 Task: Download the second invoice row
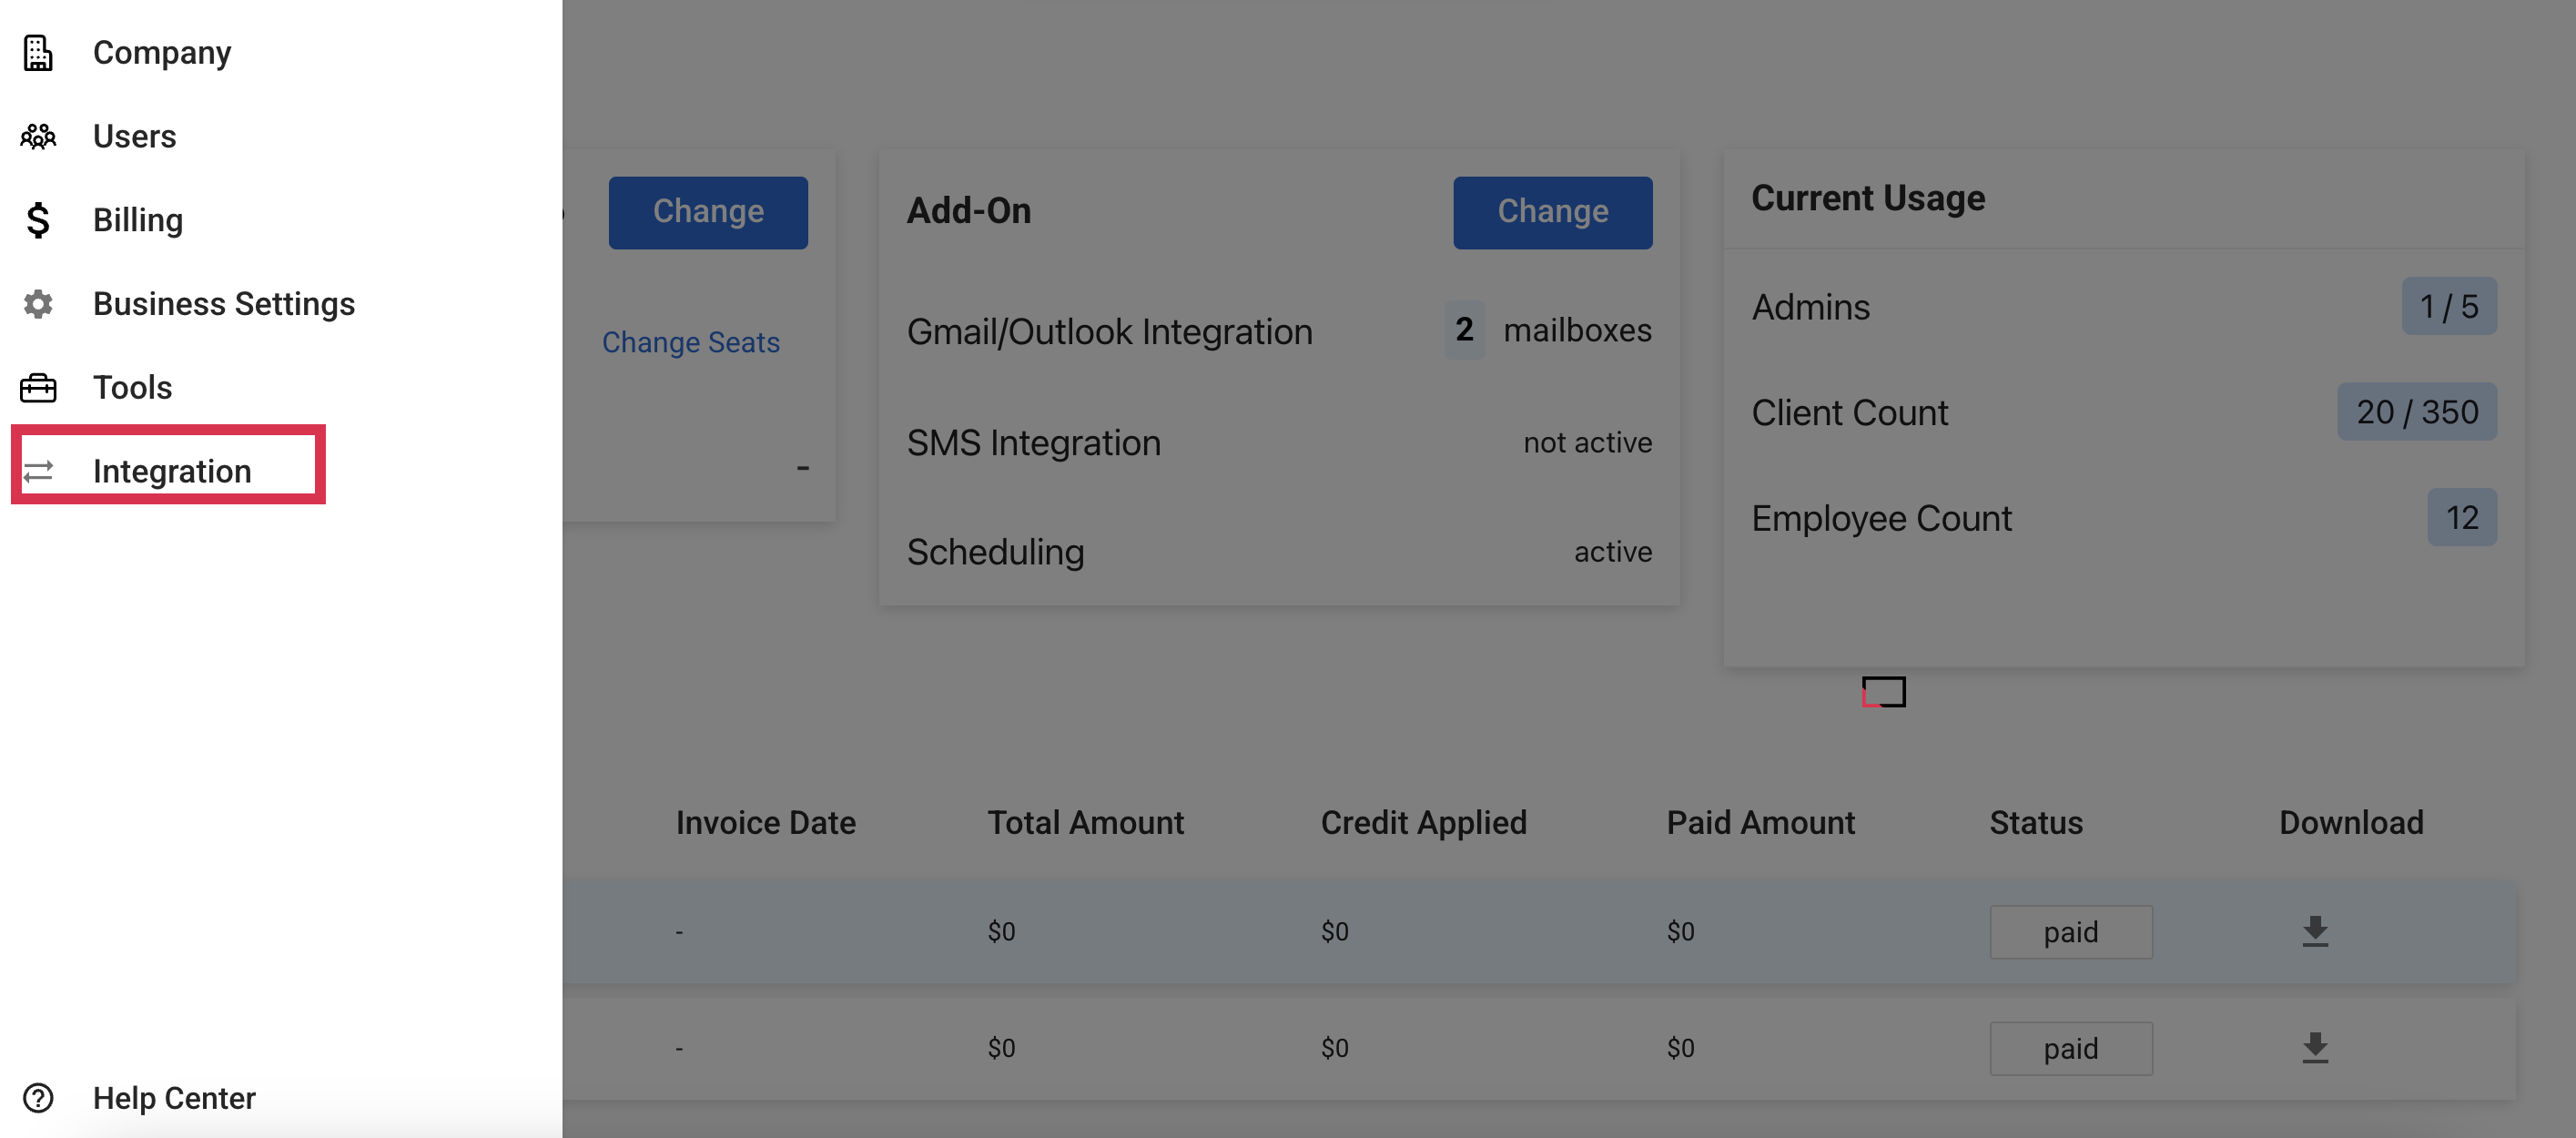(x=2314, y=1048)
